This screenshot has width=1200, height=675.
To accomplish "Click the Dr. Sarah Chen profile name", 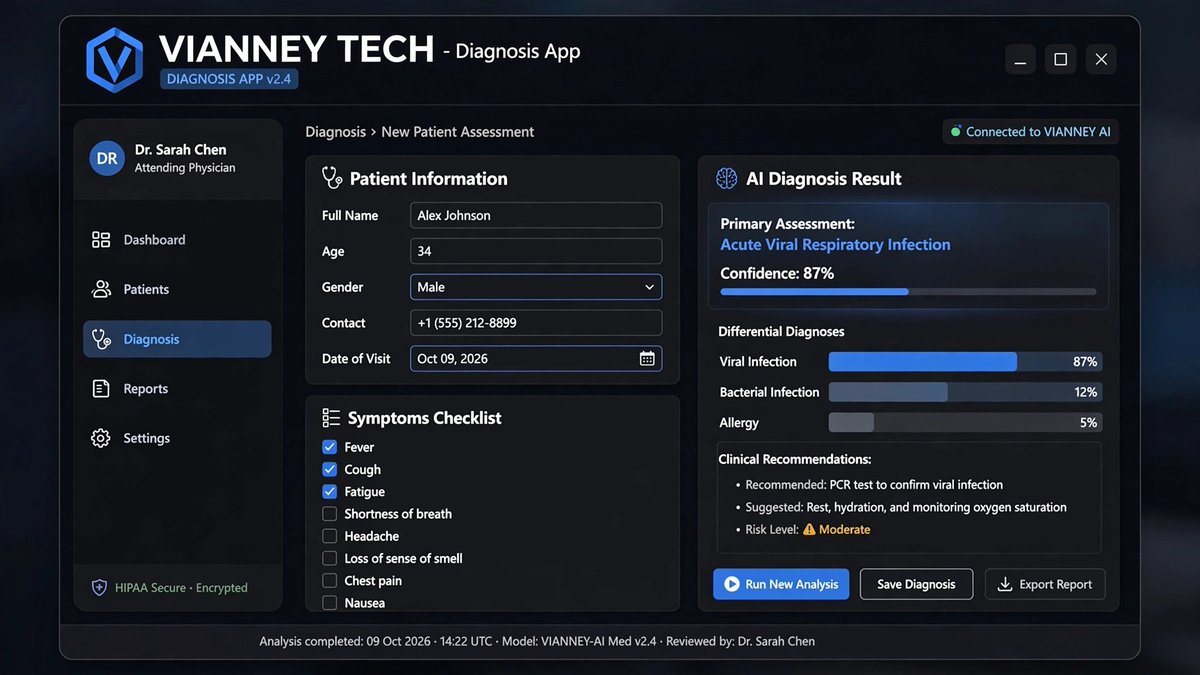I will pos(180,150).
